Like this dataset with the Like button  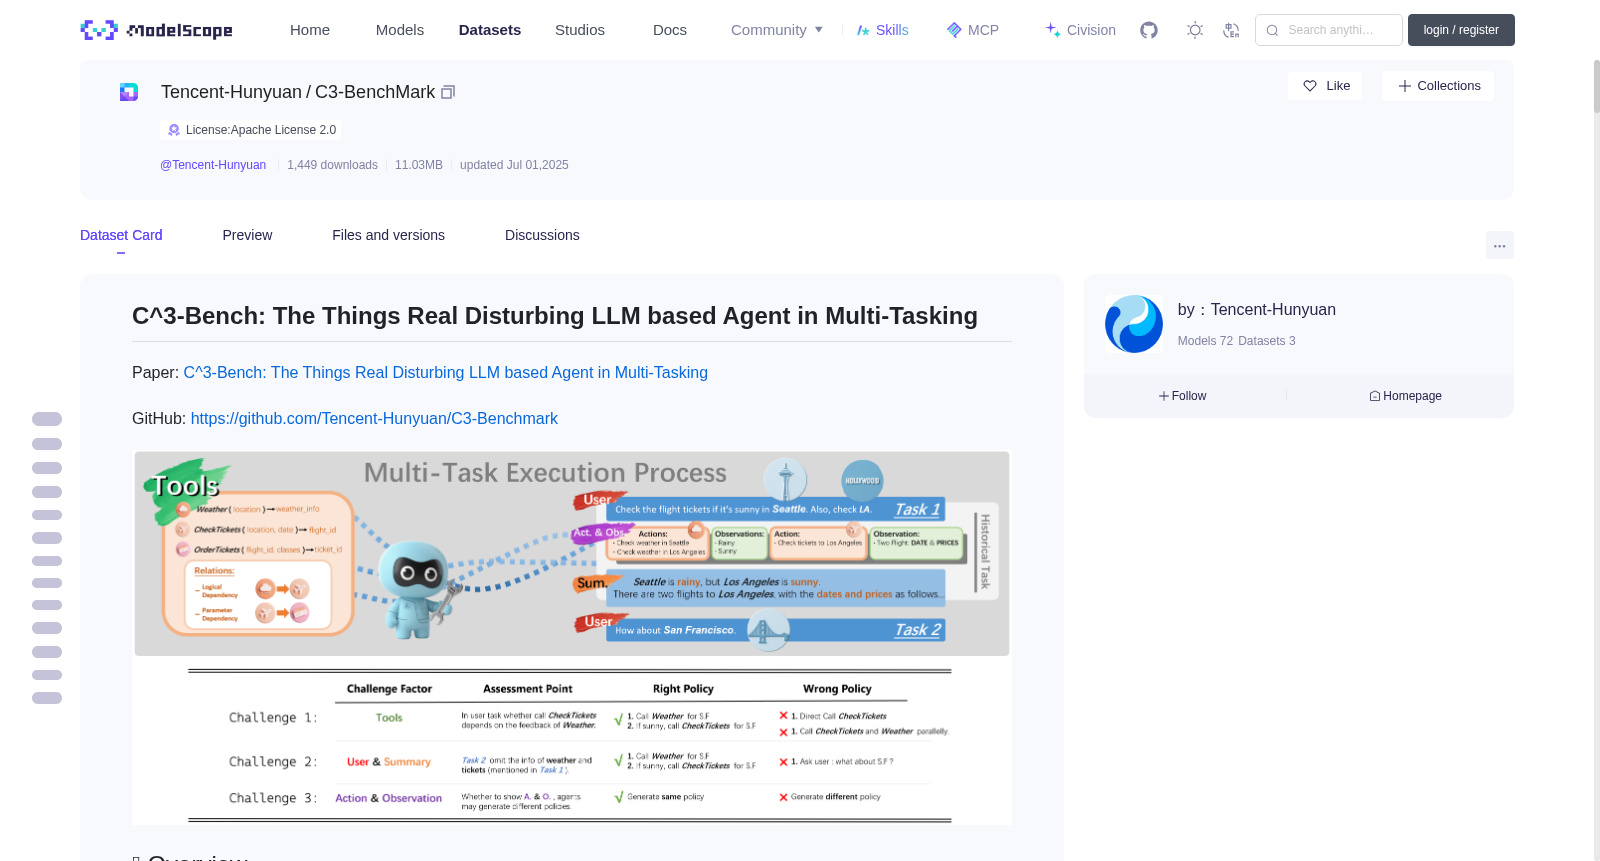tap(1325, 86)
